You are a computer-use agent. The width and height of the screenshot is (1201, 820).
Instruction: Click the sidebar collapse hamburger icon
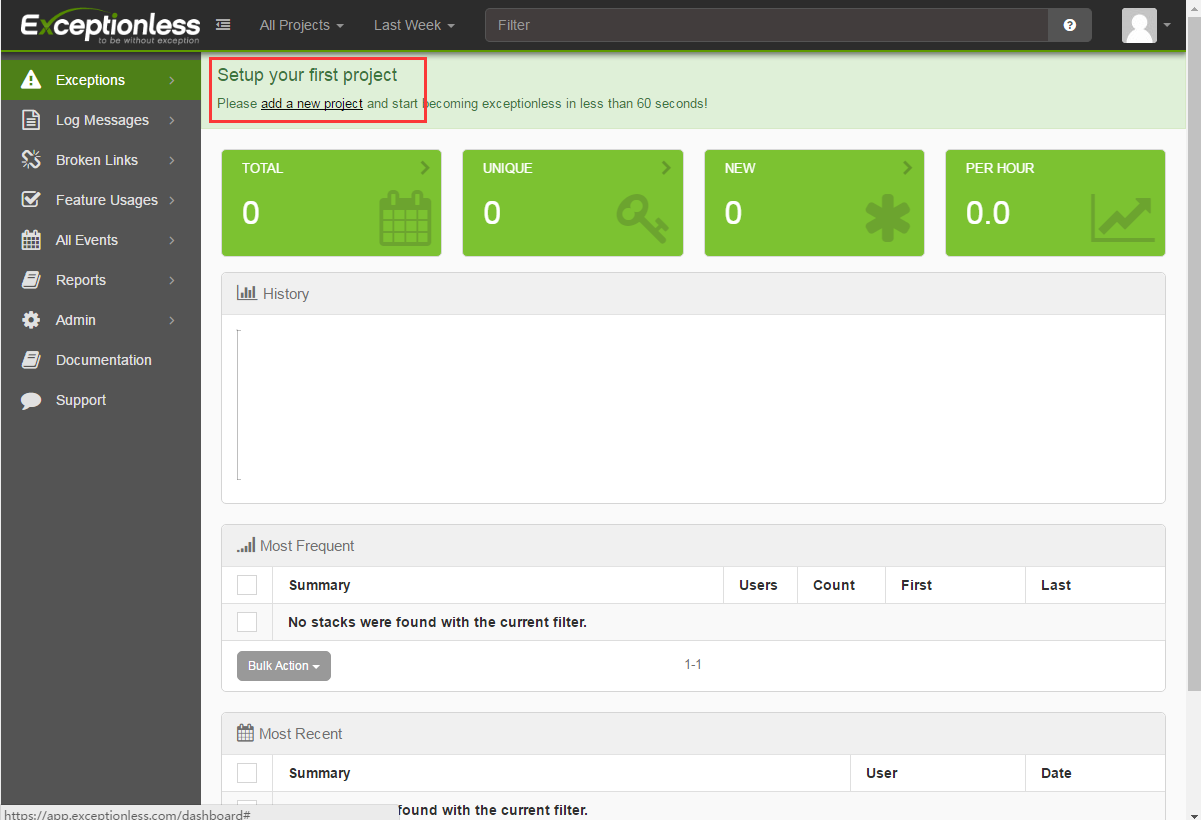click(223, 25)
